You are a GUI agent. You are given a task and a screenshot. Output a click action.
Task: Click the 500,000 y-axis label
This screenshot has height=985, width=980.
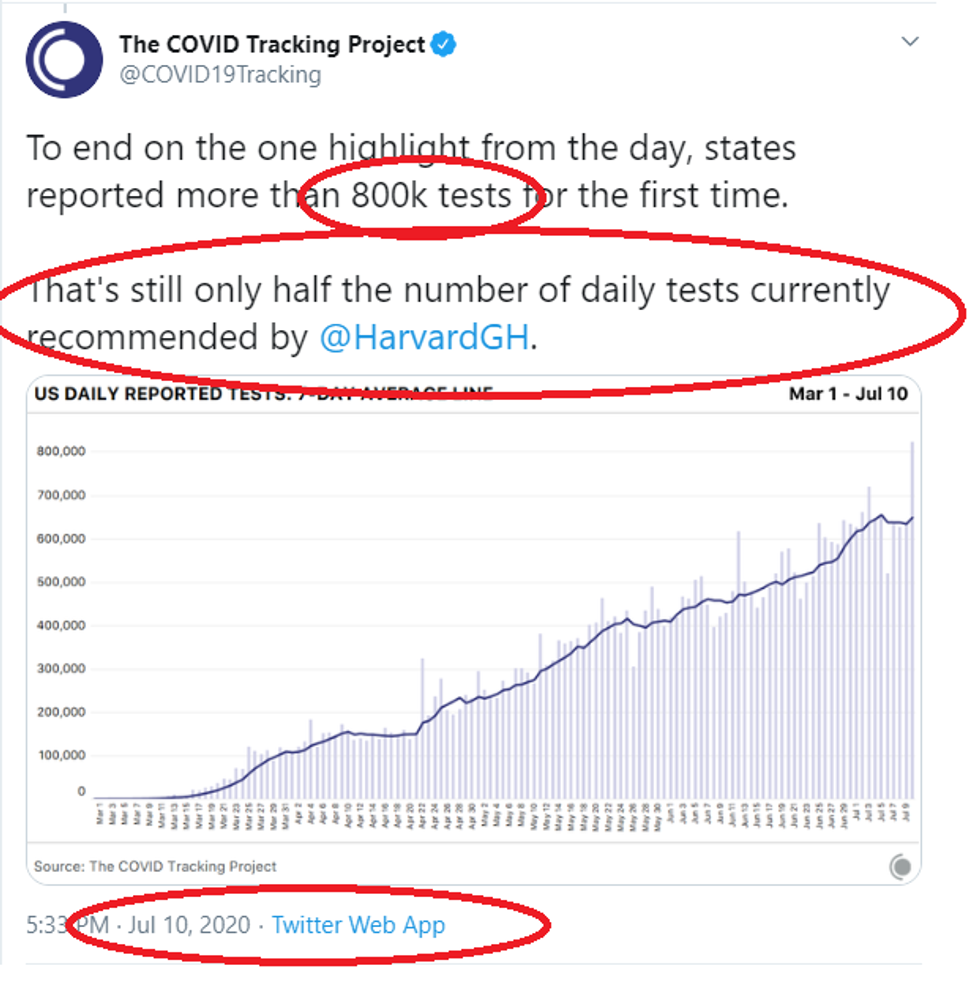point(60,582)
